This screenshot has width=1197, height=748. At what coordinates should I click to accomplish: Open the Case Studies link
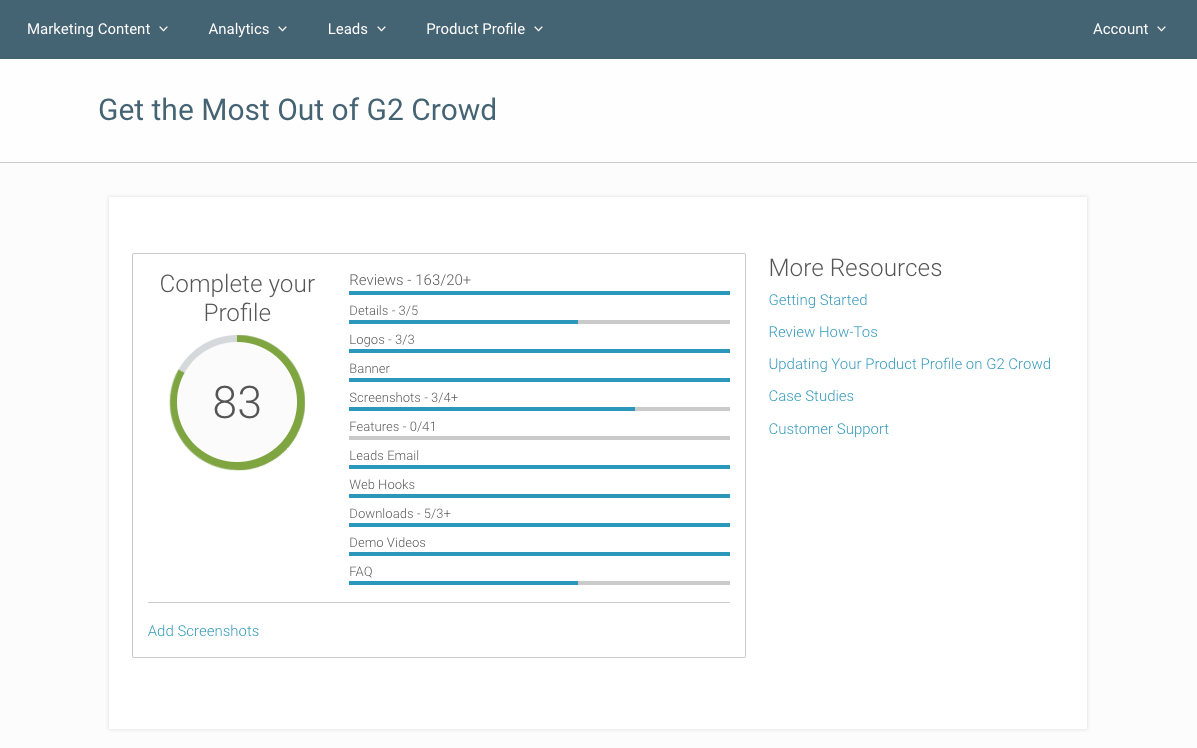[811, 396]
